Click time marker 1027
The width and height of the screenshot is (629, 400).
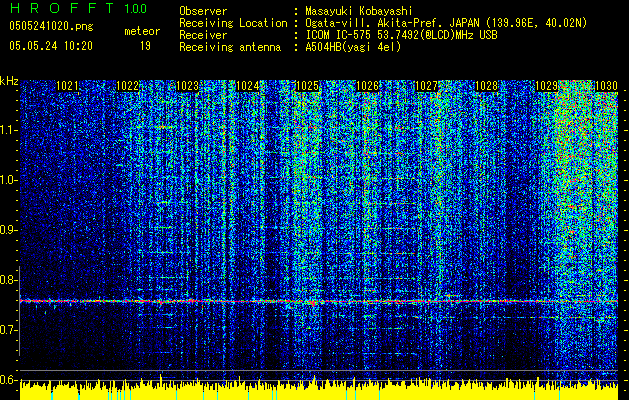(x=426, y=86)
